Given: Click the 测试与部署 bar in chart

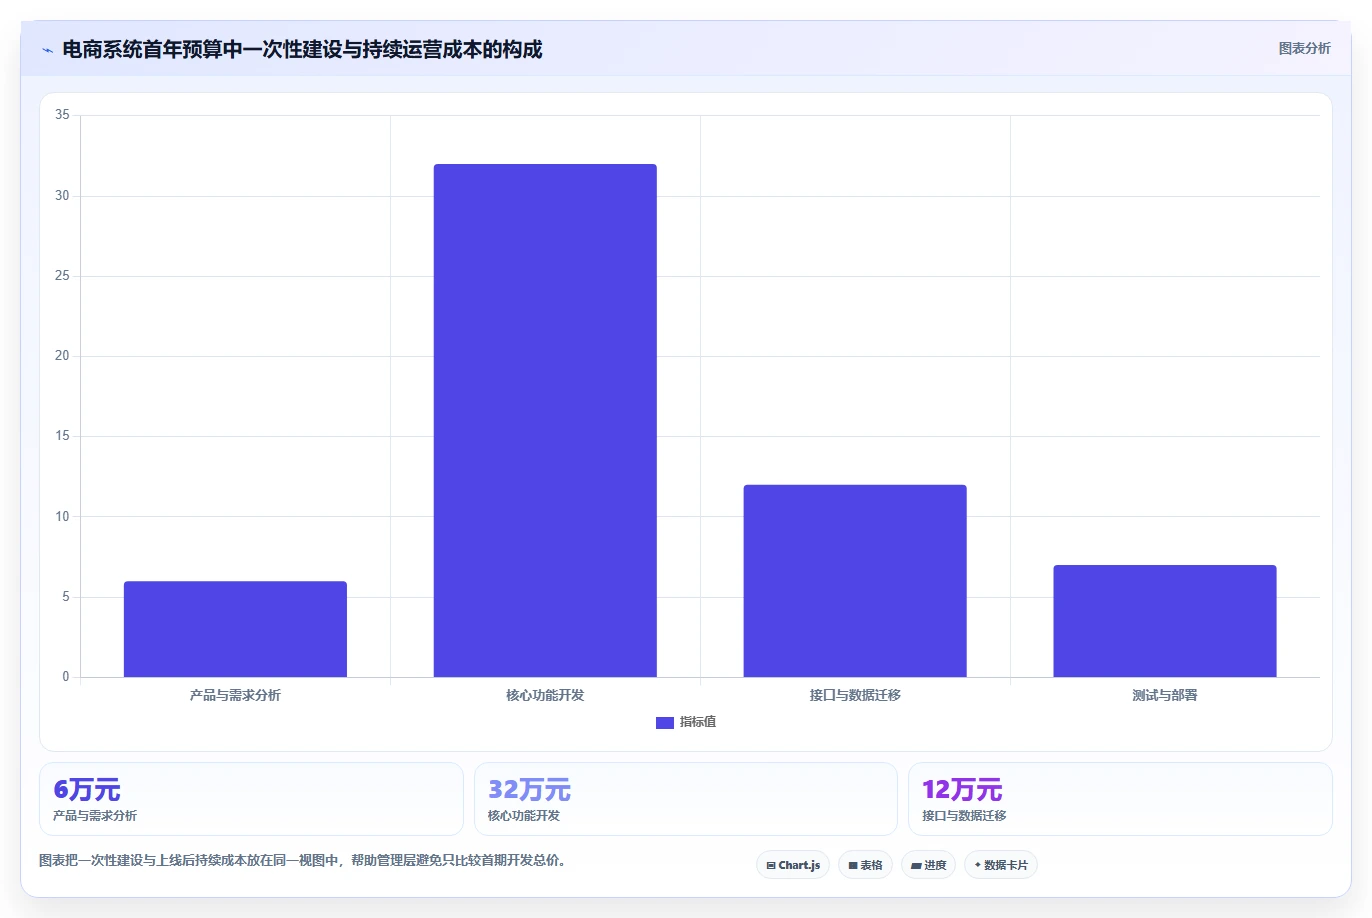Looking at the screenshot, I should 1165,621.
